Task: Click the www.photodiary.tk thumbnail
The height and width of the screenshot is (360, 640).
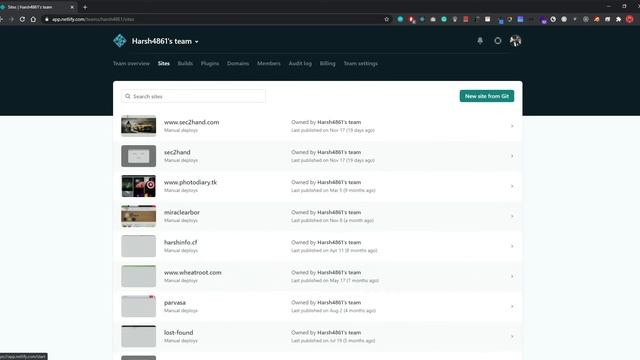Action: pos(138,186)
